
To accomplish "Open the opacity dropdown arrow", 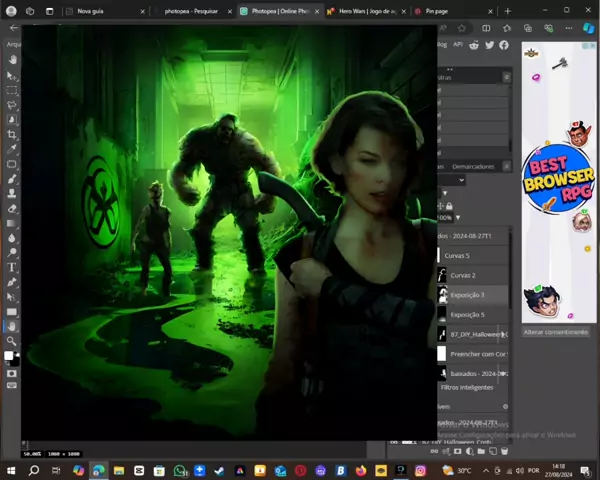I will [x=445, y=193].
